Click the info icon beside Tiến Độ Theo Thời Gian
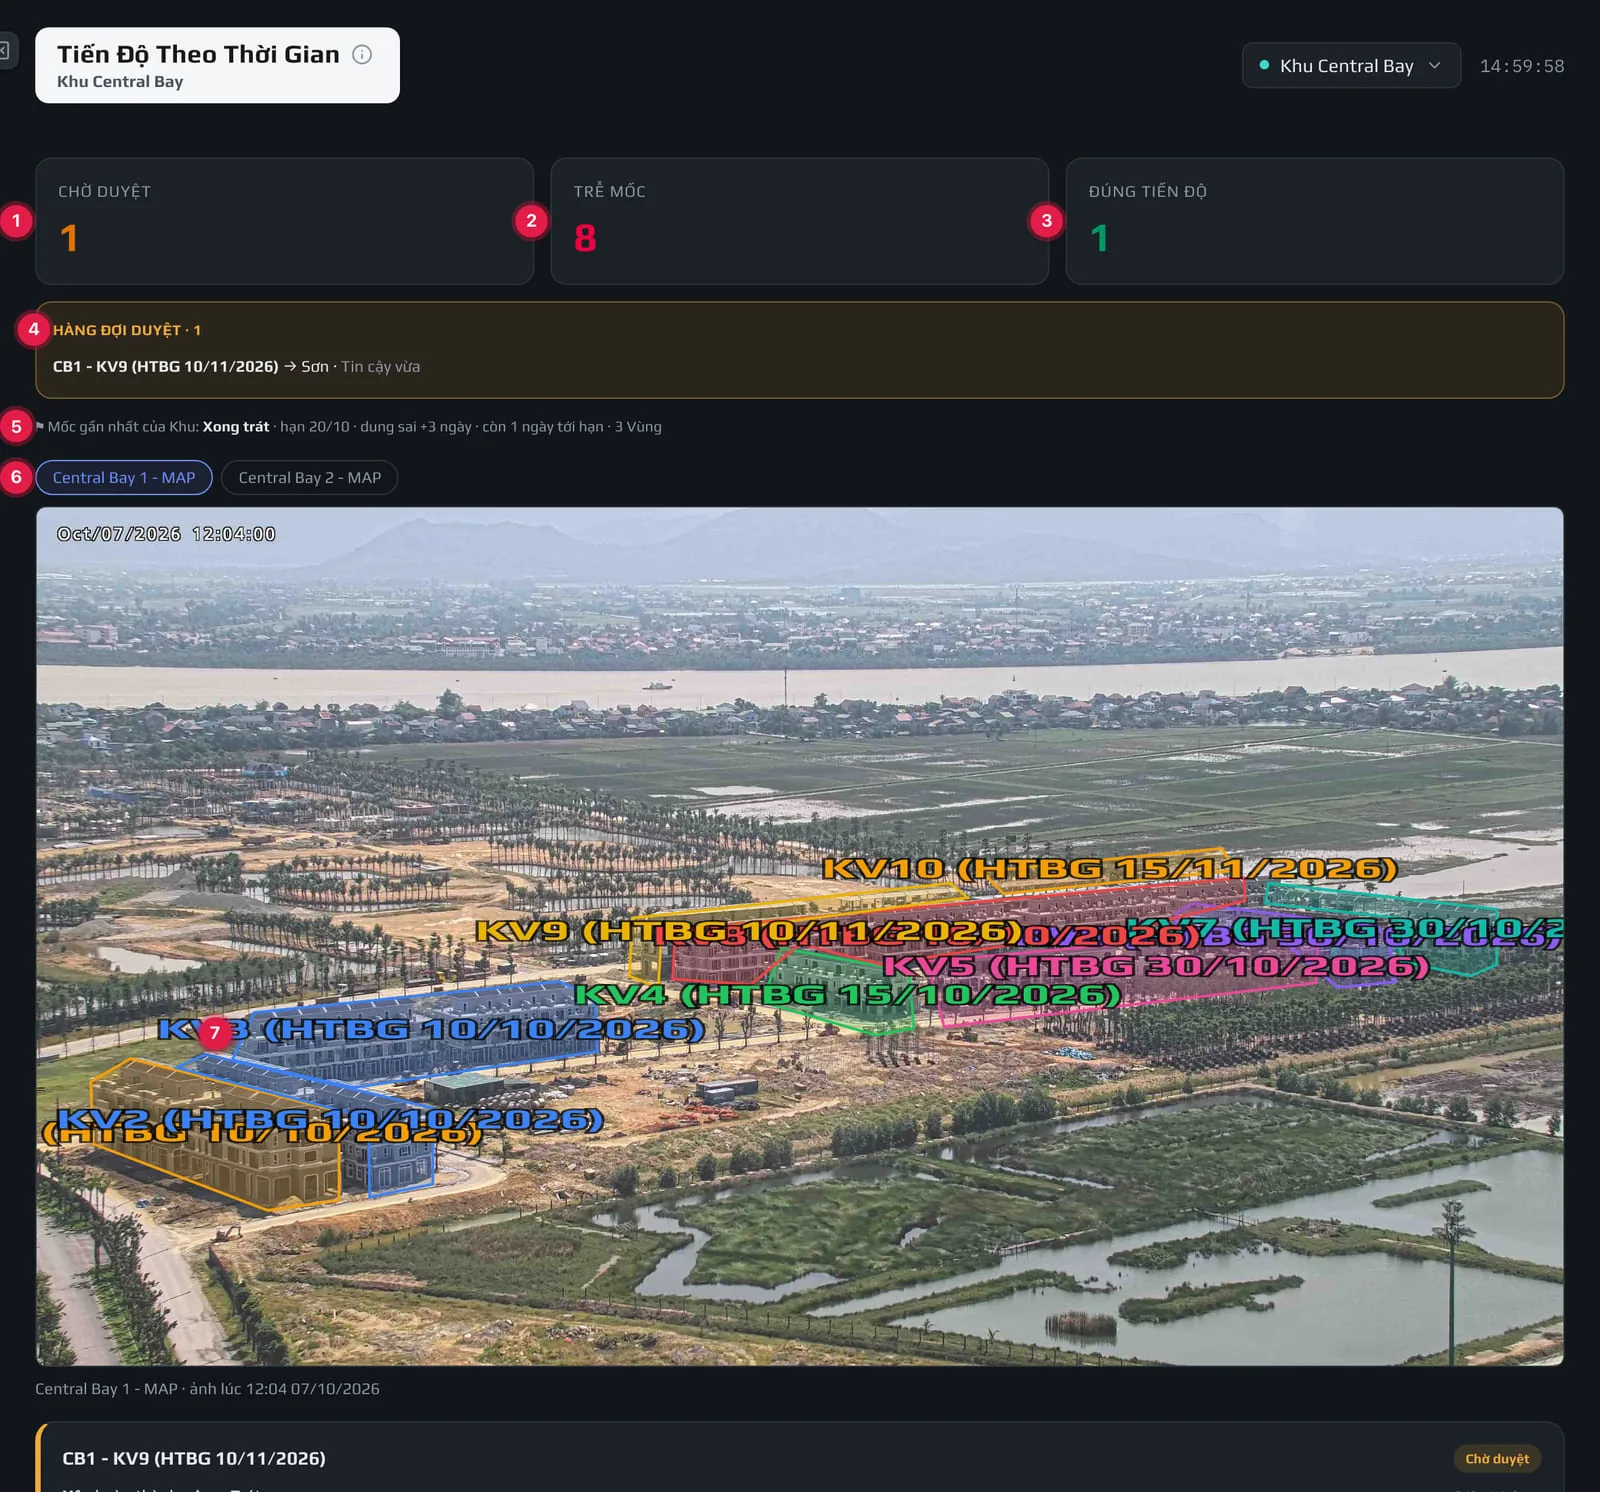Image resolution: width=1600 pixels, height=1492 pixels. tap(362, 54)
